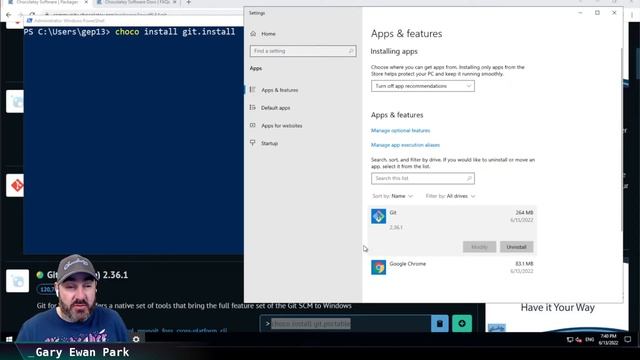Click the Settings window scrollbar

622,139
